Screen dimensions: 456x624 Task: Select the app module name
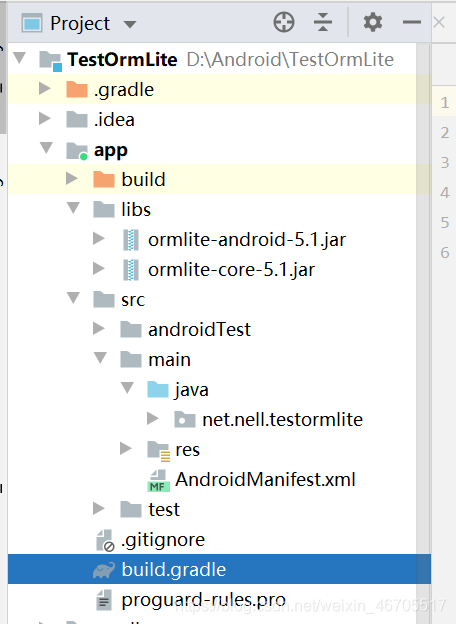111,151
